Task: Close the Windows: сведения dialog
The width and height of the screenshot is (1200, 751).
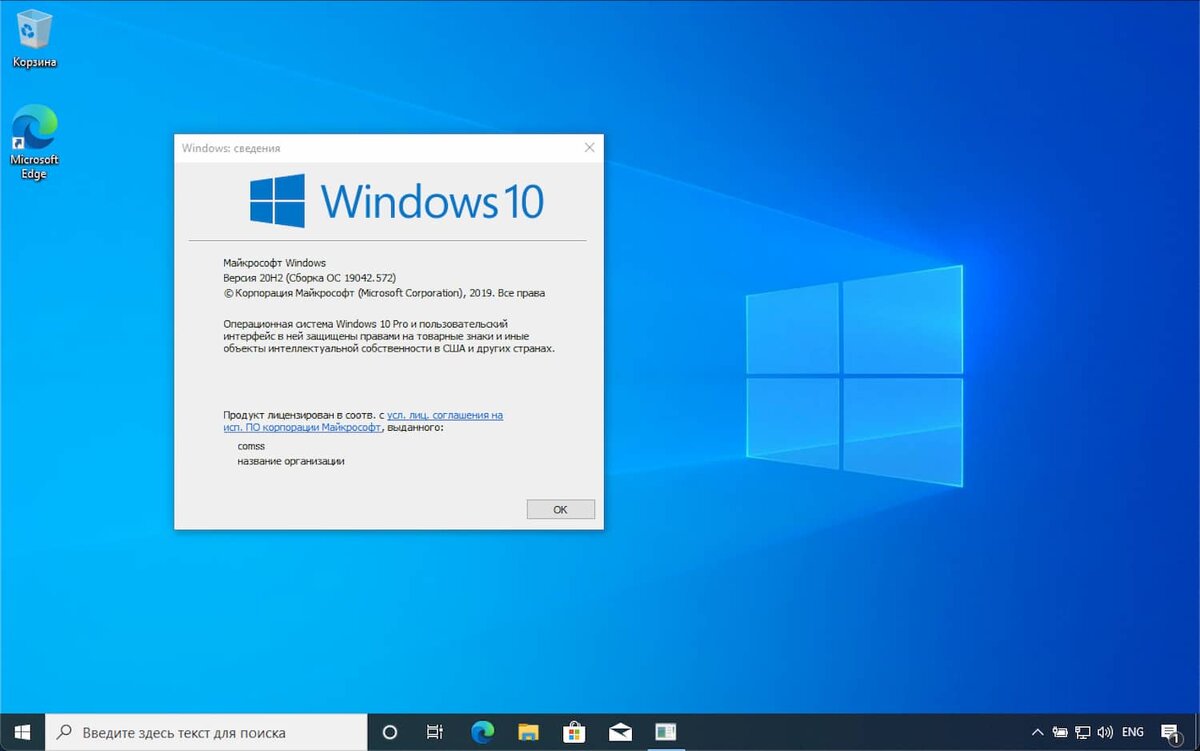Action: pyautogui.click(x=589, y=147)
